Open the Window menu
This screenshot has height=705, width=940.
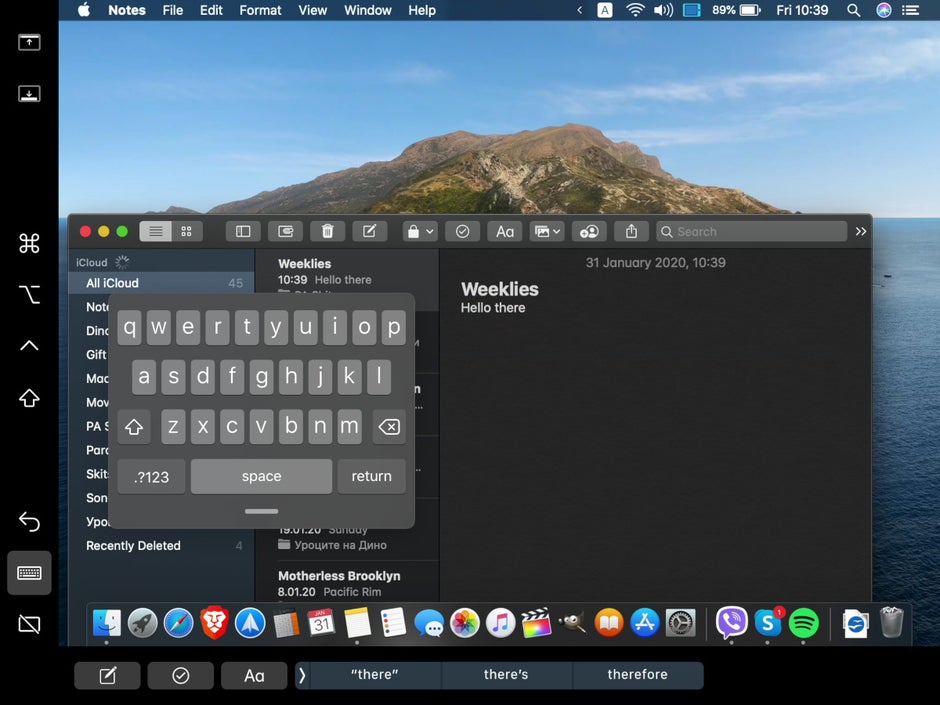[367, 10]
